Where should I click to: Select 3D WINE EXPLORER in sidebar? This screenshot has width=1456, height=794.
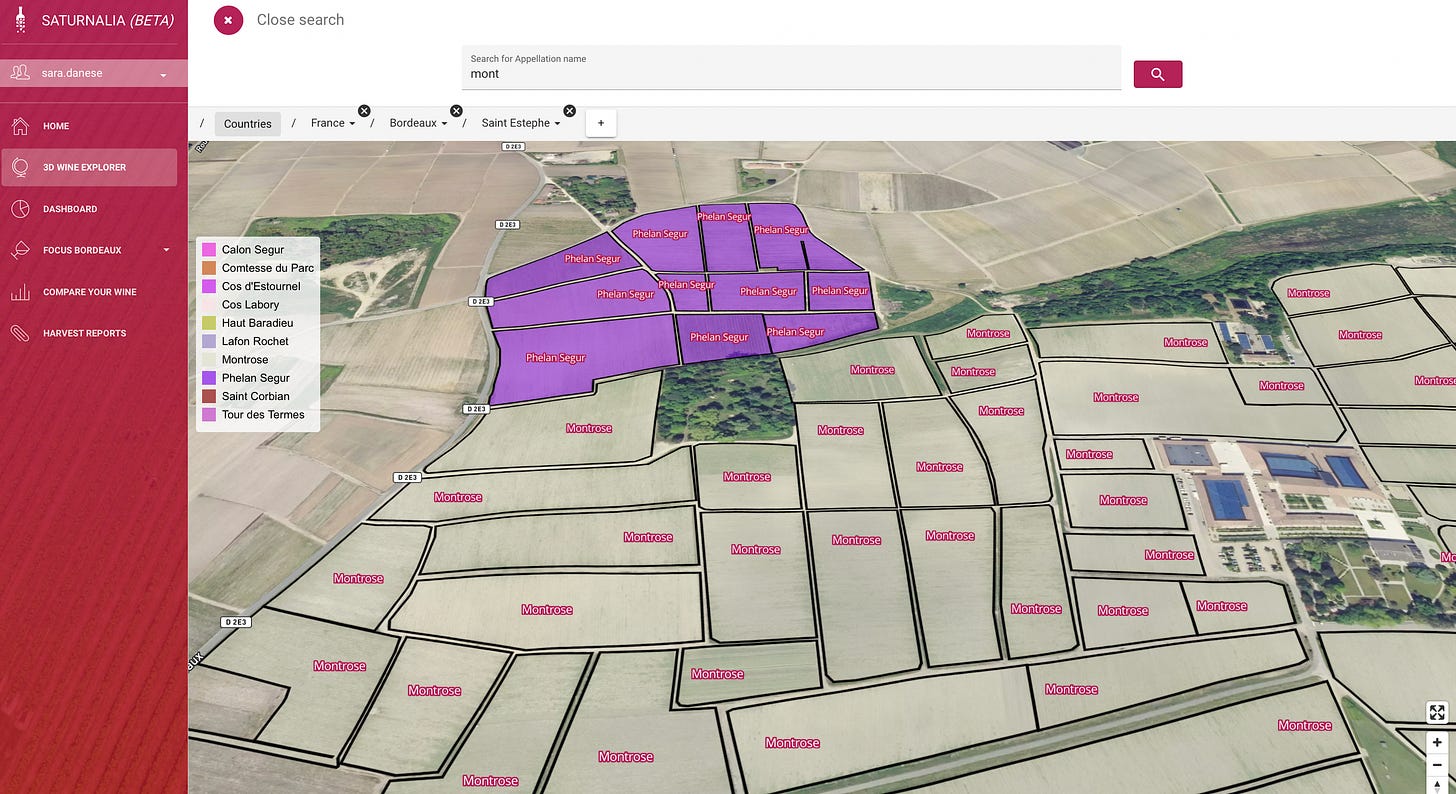89,167
